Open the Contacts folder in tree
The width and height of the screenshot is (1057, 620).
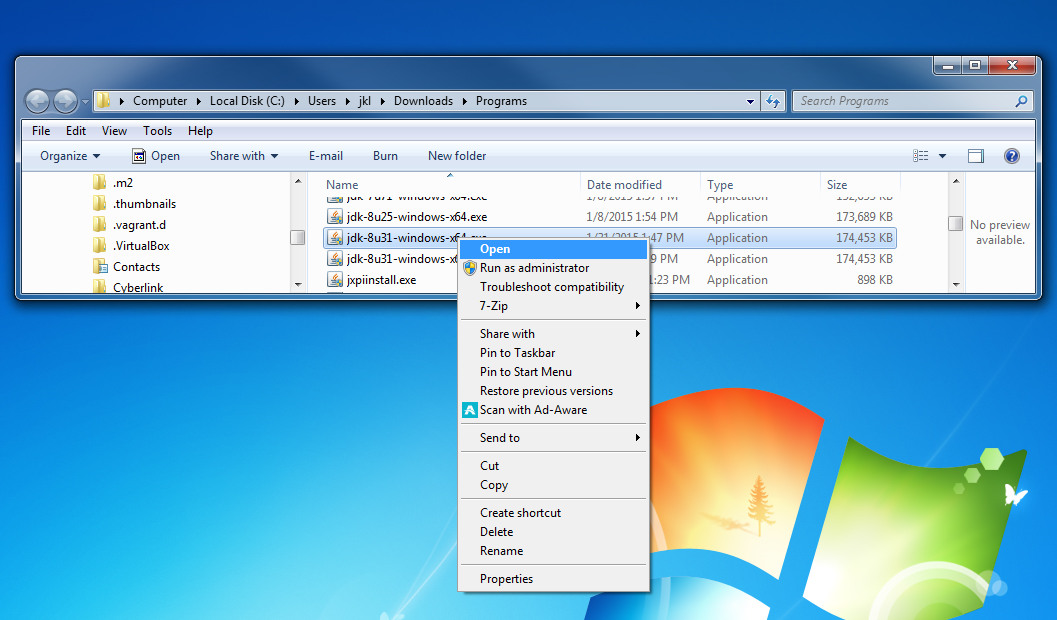tap(136, 267)
